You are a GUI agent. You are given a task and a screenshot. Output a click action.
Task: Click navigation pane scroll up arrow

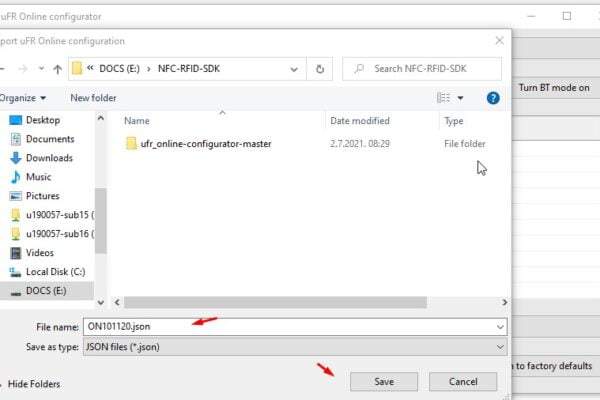point(101,118)
